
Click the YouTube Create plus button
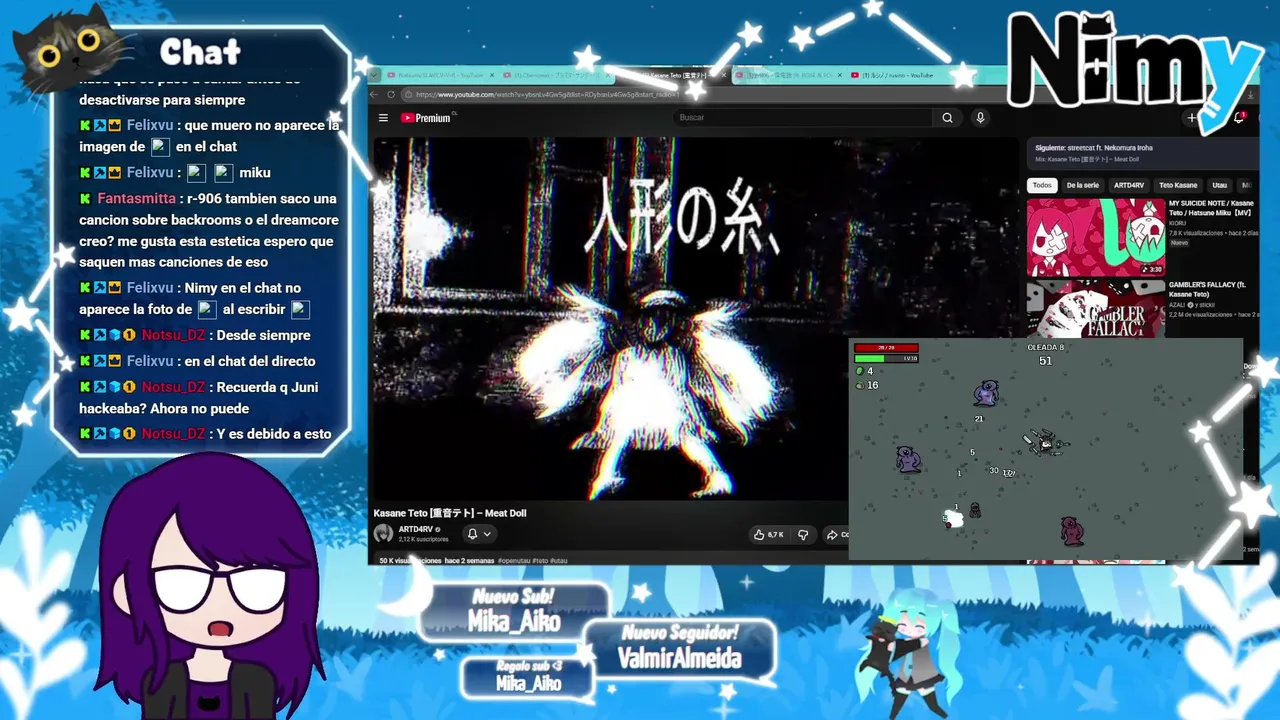[1192, 118]
